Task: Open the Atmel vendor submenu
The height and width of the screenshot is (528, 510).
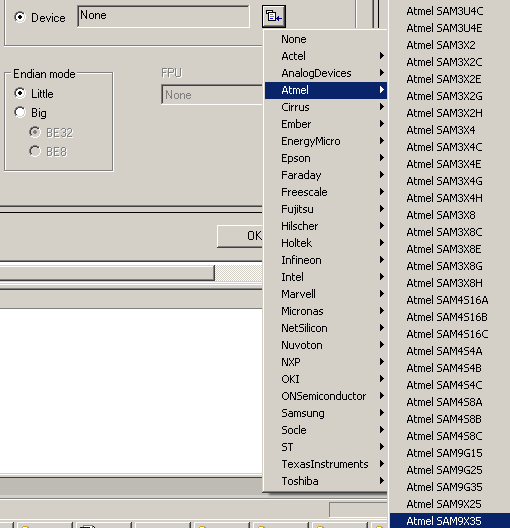Action: click(x=326, y=90)
